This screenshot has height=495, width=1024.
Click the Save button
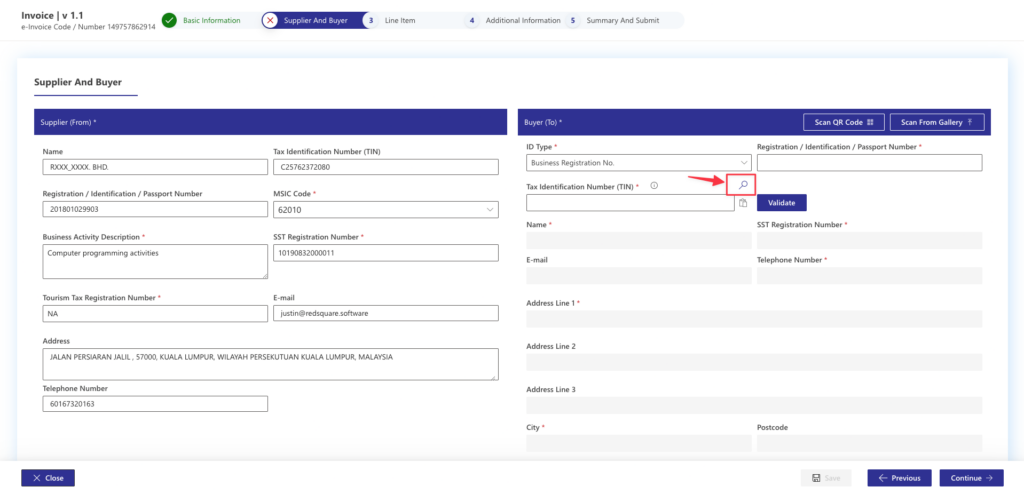coord(826,478)
